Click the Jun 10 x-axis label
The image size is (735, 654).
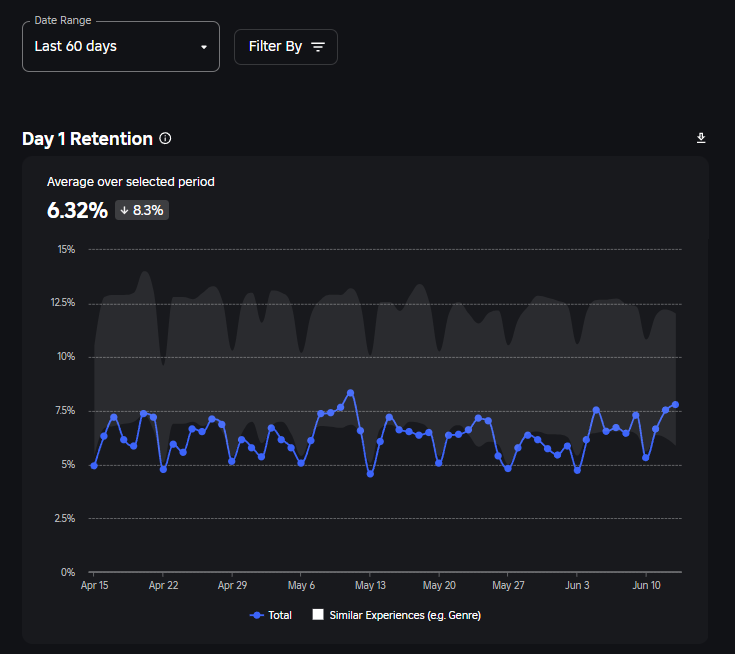(646, 585)
